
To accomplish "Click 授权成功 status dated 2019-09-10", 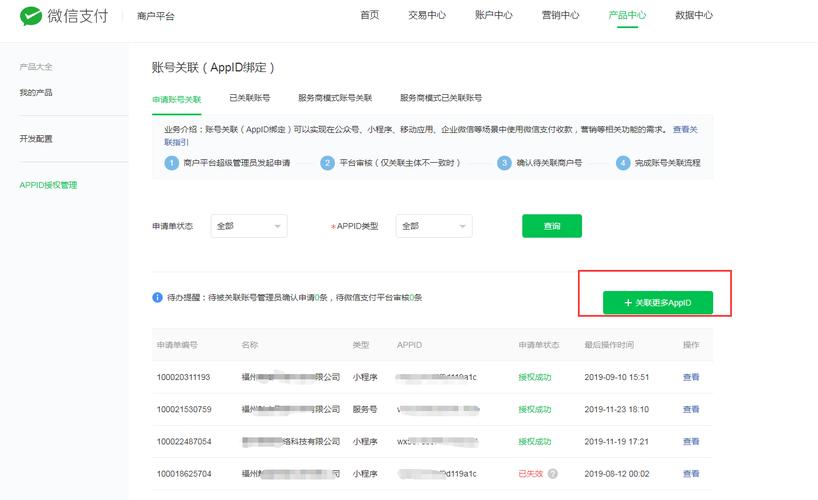I will (x=535, y=377).
